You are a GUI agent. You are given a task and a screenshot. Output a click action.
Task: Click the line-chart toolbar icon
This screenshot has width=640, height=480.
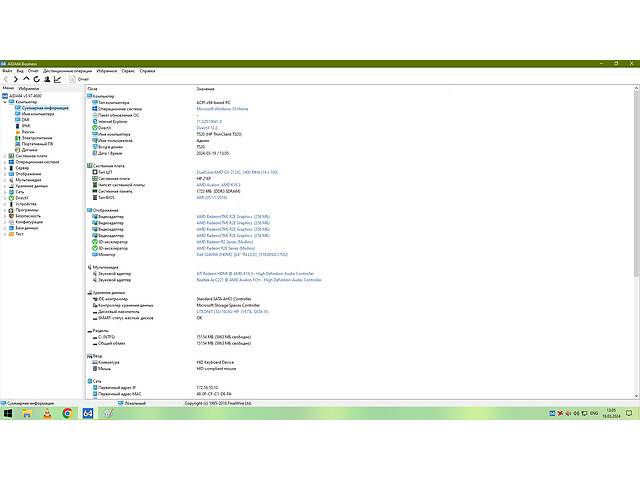pos(58,79)
